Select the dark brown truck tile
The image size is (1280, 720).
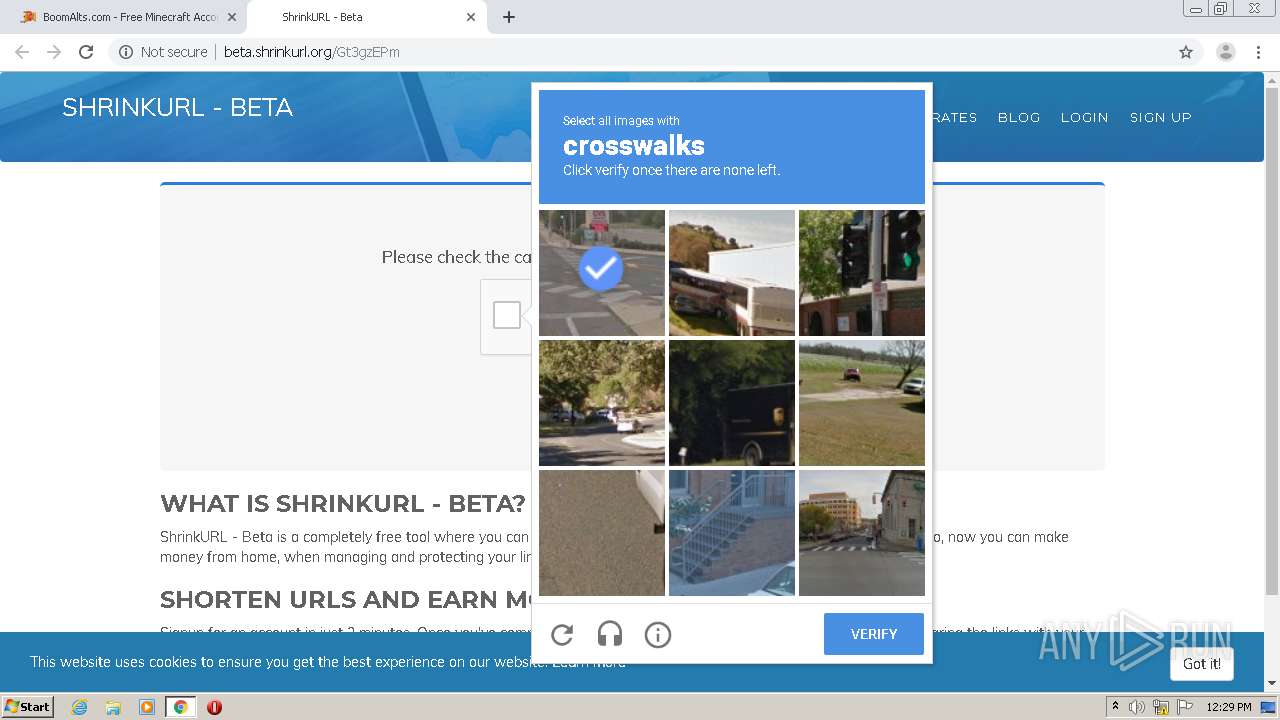pos(732,403)
